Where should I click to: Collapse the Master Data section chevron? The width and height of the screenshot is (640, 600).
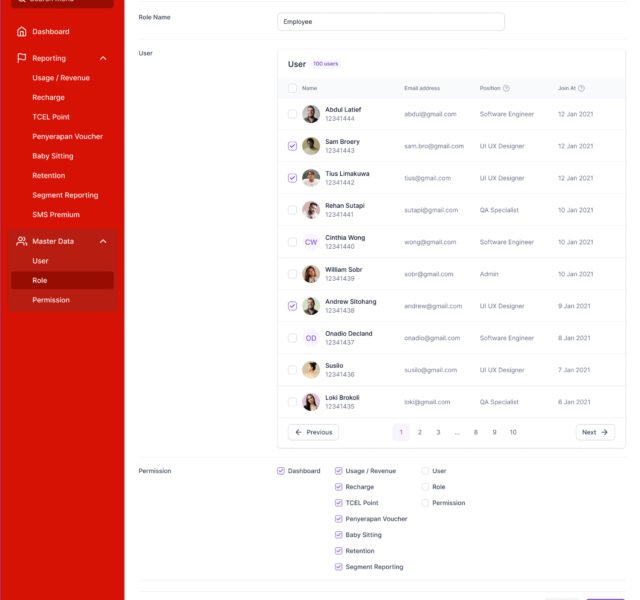(x=103, y=241)
